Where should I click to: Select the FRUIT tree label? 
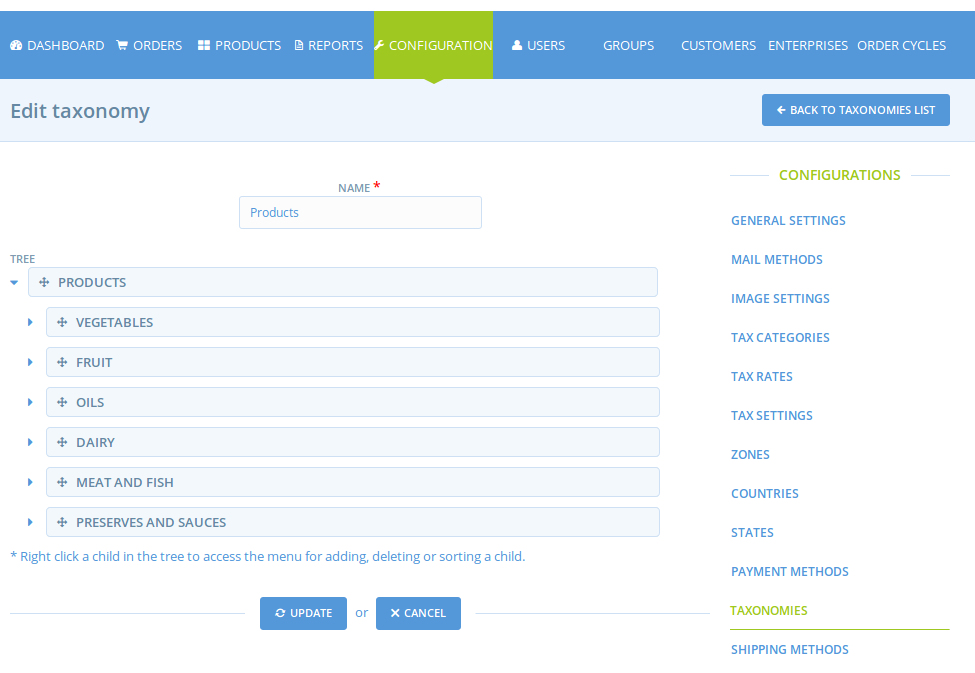click(x=94, y=362)
